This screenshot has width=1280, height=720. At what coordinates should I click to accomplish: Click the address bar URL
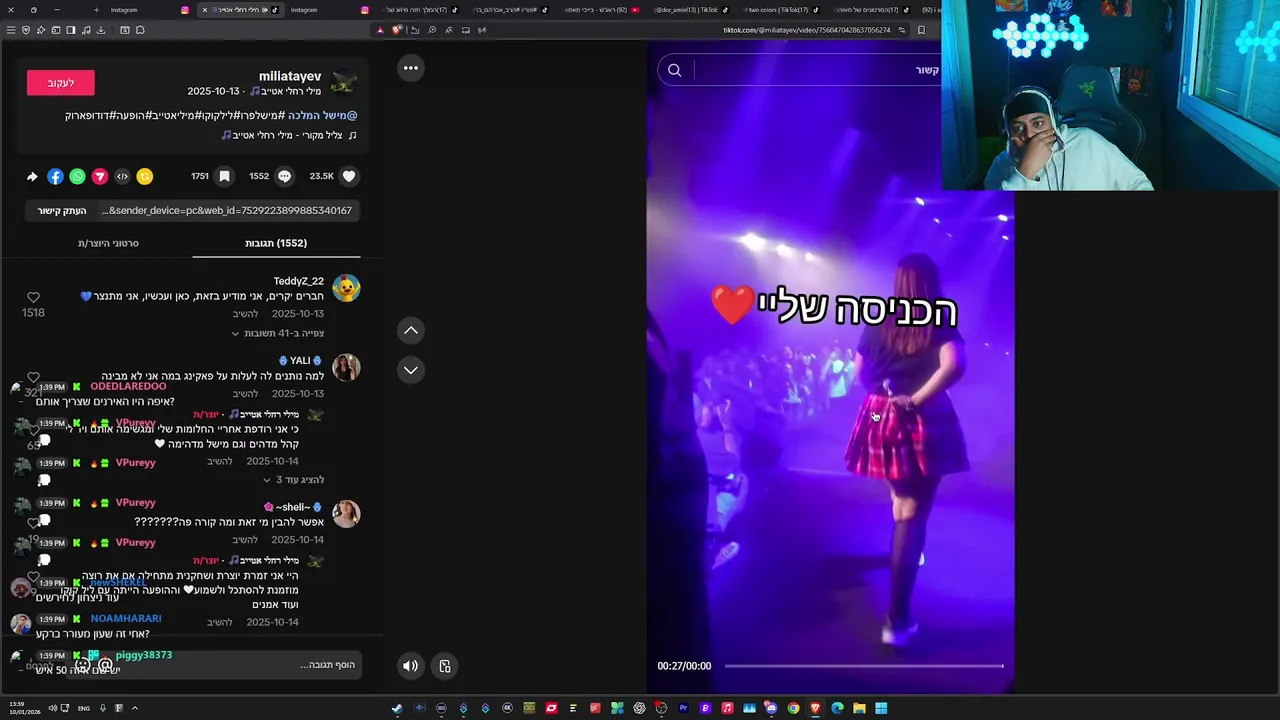coord(806,30)
